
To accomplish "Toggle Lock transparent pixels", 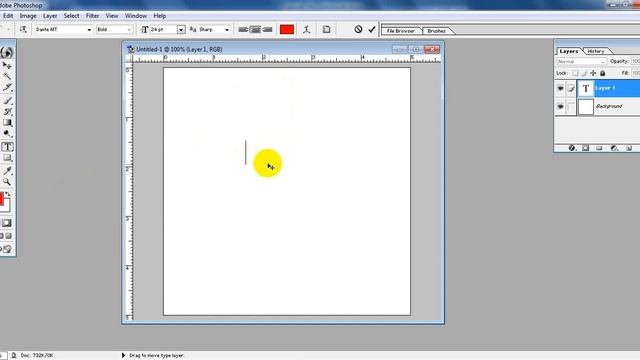I will pyautogui.click(x=575, y=73).
